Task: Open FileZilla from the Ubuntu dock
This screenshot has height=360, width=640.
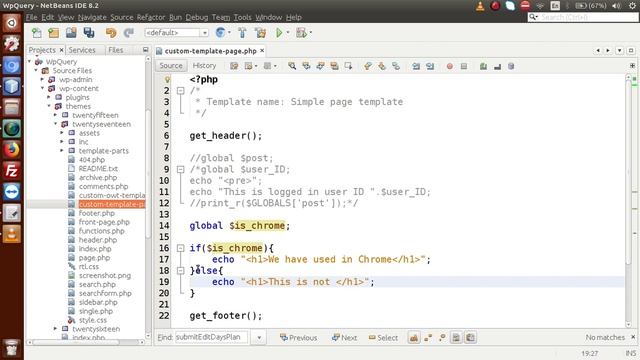Action: [x=11, y=171]
